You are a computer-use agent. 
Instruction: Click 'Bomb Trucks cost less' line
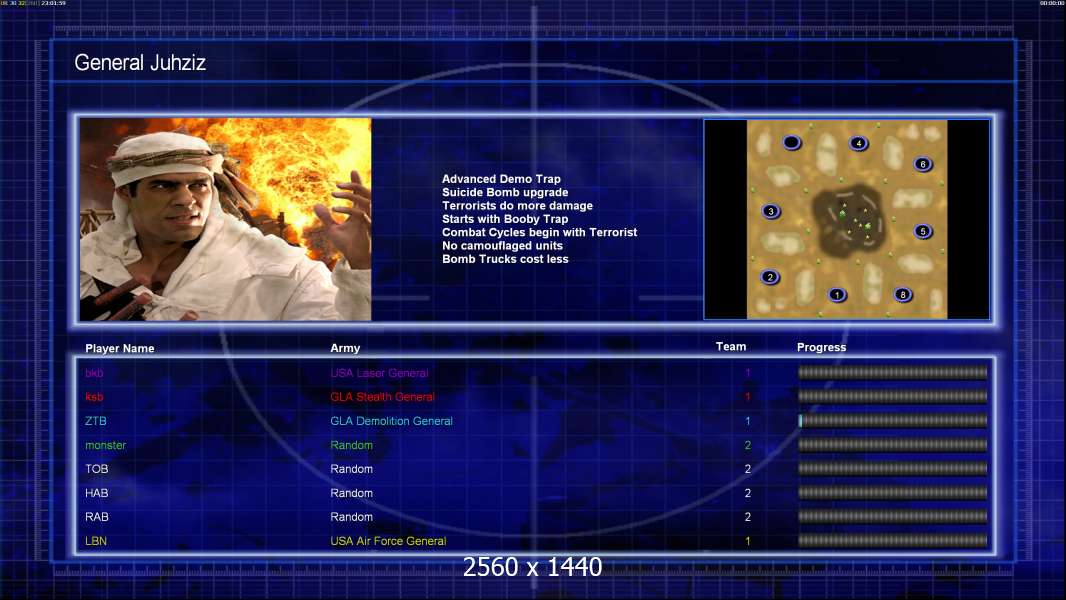pos(505,259)
